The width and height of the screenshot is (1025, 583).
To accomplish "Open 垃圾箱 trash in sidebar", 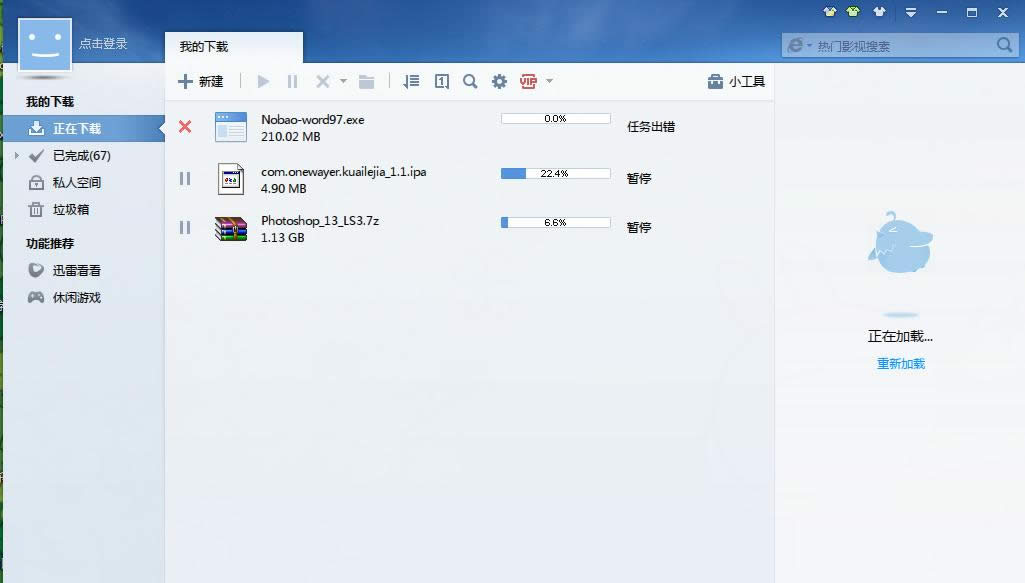I will coord(71,209).
